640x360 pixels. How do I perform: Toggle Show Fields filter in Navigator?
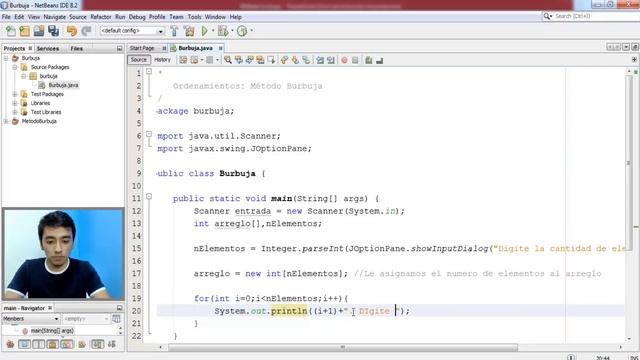click(x=24, y=344)
